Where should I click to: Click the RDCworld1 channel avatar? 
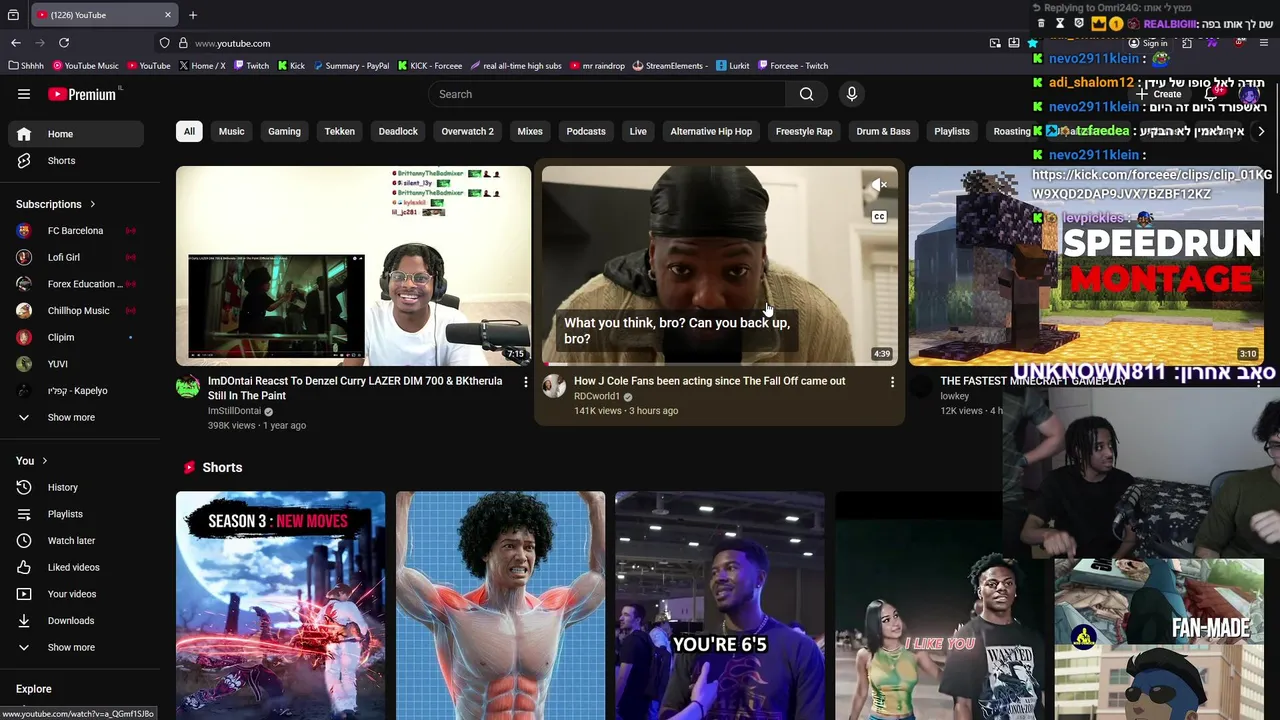click(x=554, y=386)
